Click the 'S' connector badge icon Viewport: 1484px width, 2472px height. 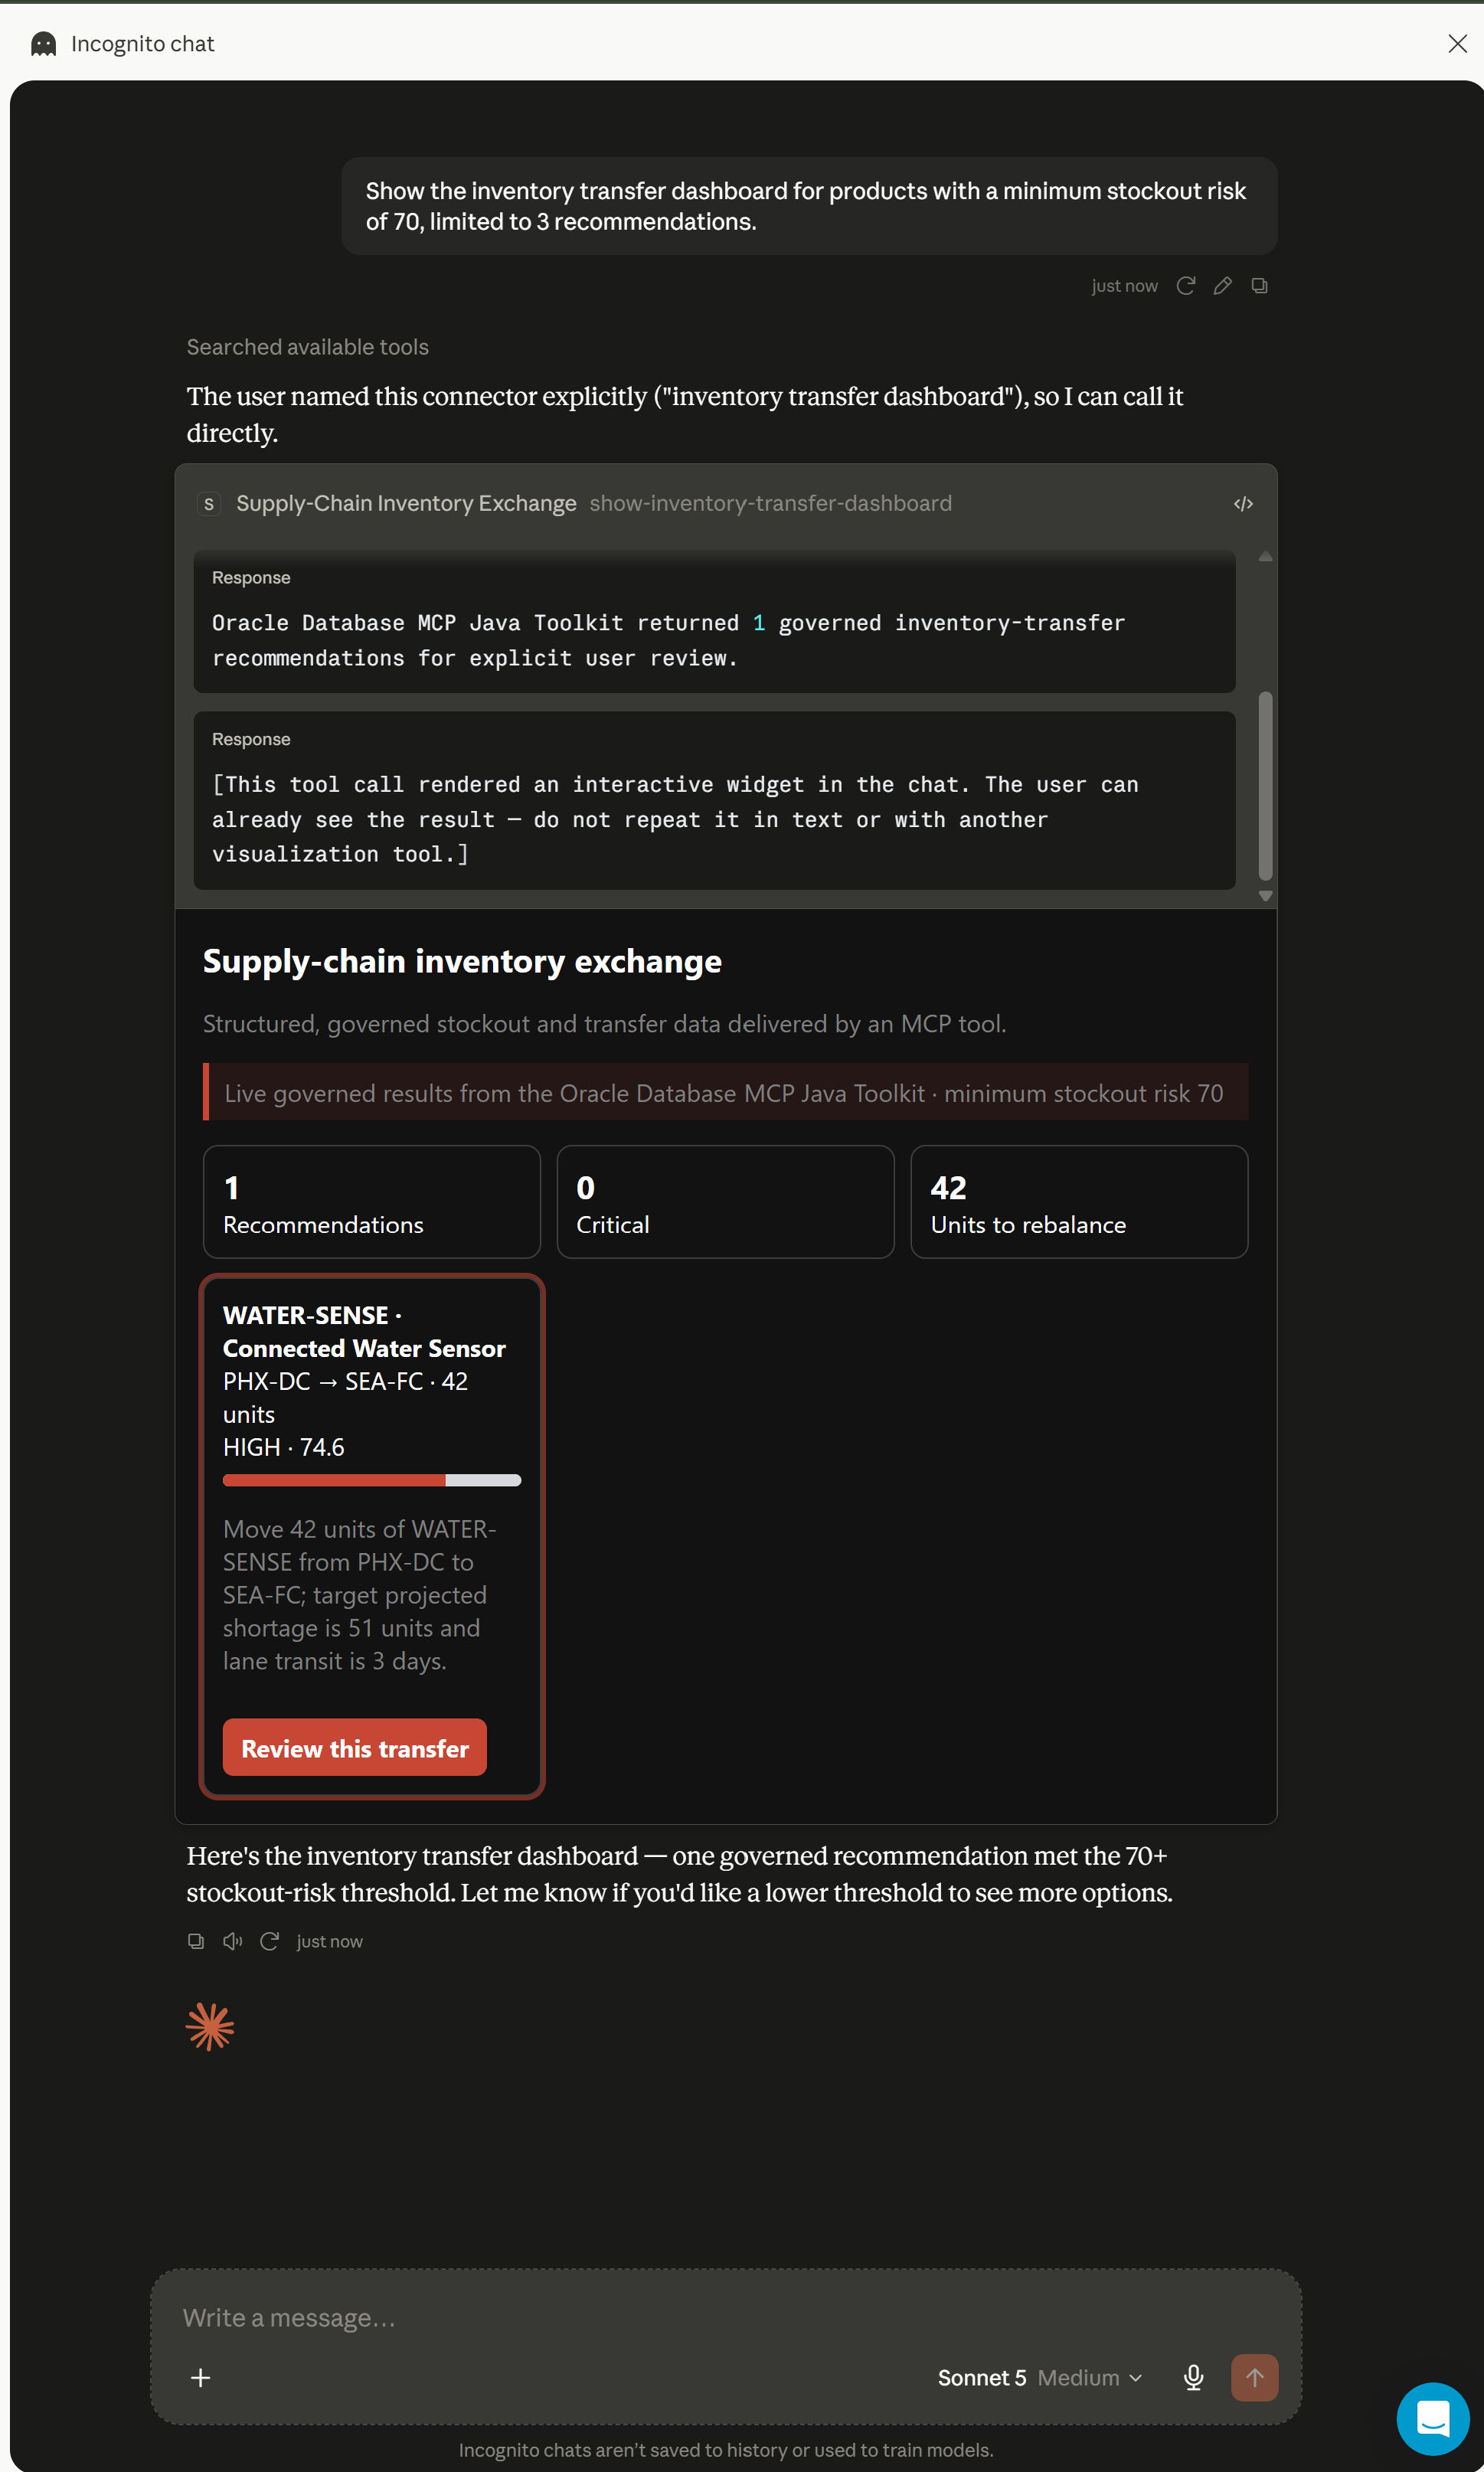pyautogui.click(x=209, y=504)
